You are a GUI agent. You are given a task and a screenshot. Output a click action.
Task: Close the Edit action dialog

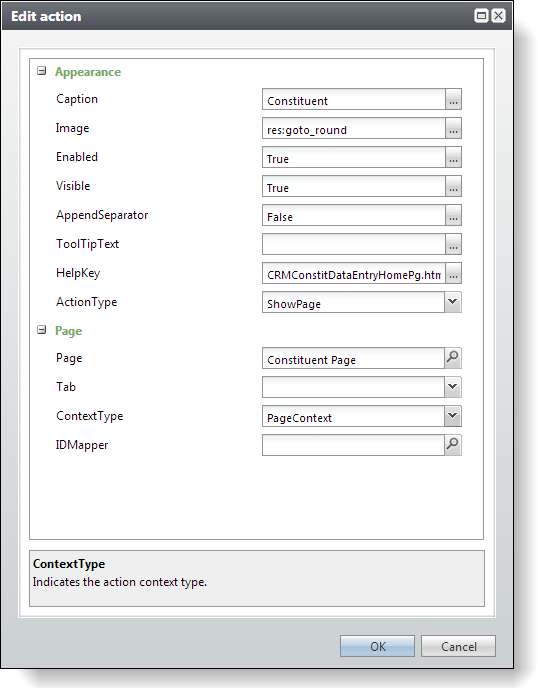coord(498,16)
